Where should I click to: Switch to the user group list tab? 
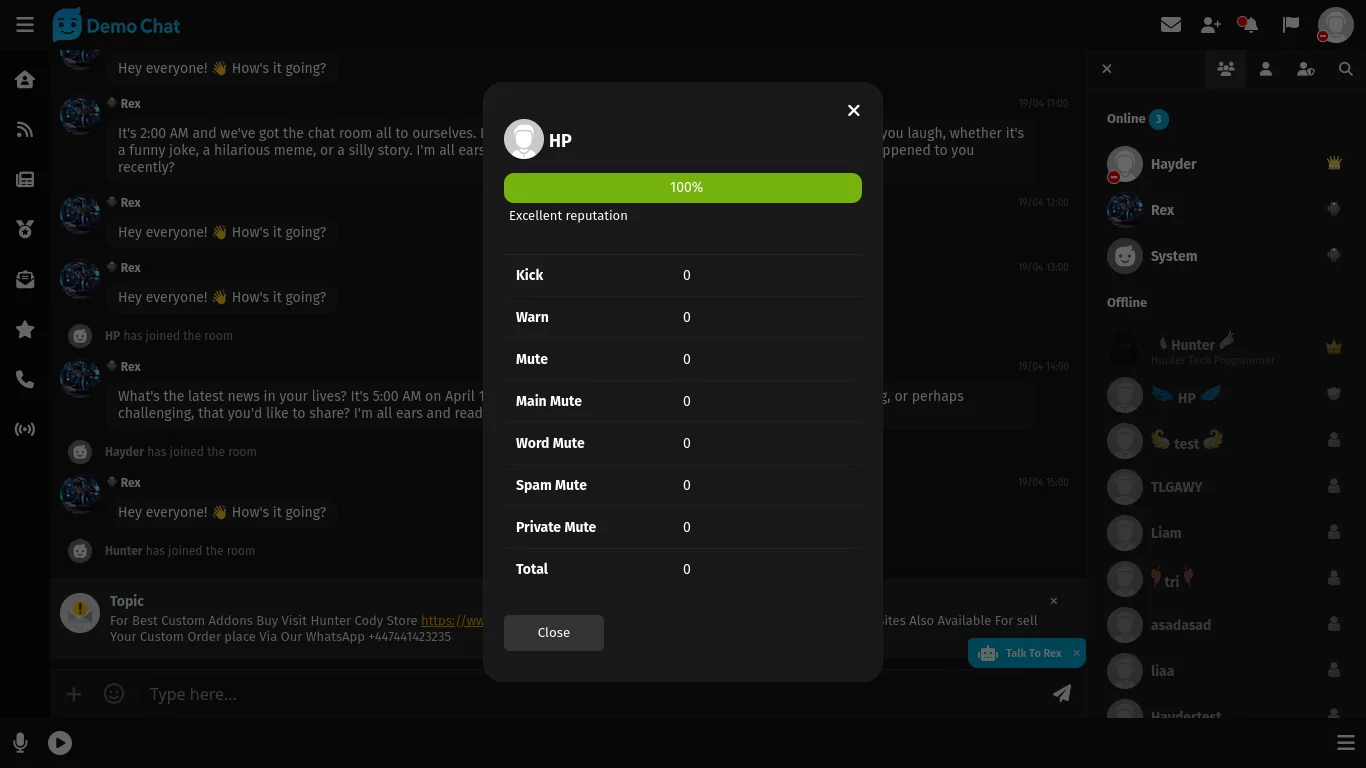pyautogui.click(x=1226, y=69)
